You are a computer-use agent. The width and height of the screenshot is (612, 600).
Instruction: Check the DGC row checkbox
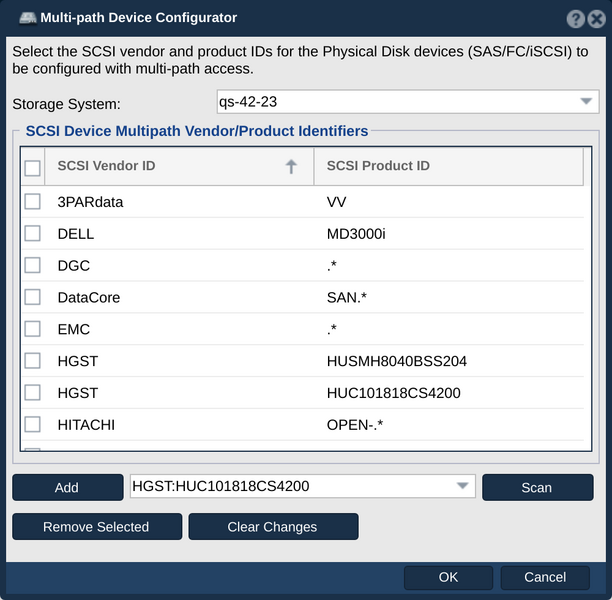[x=32, y=265]
